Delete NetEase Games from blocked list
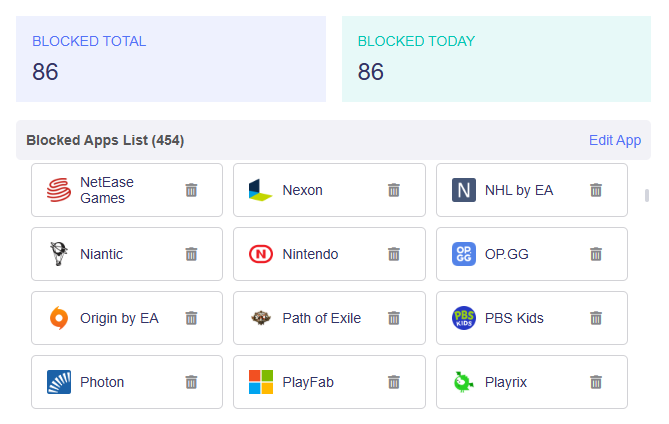Screen dimensions: 669x424 point(191,190)
